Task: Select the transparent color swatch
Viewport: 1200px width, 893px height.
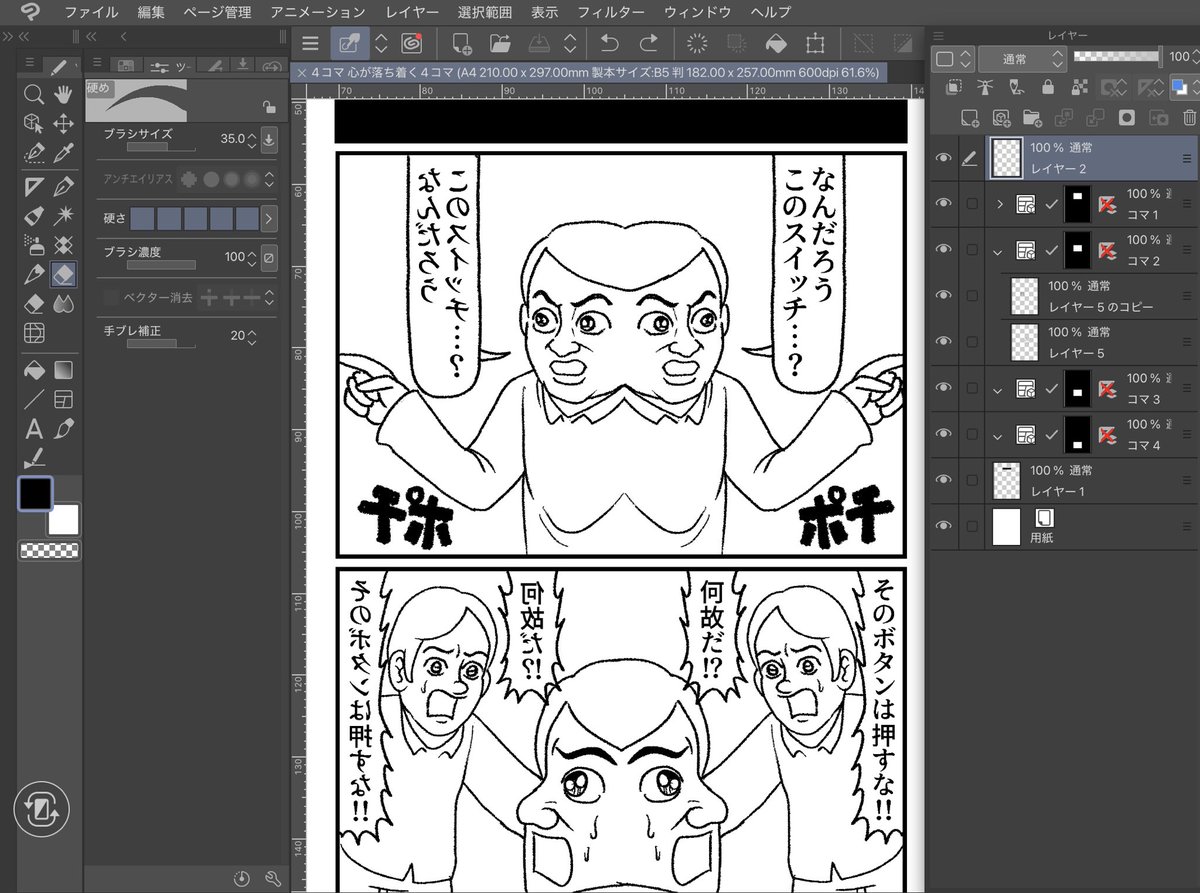Action: pyautogui.click(x=50, y=550)
